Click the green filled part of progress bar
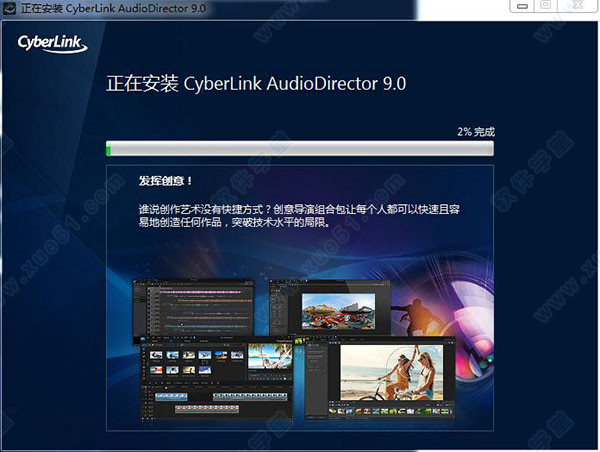This screenshot has width=600, height=452. 109,149
